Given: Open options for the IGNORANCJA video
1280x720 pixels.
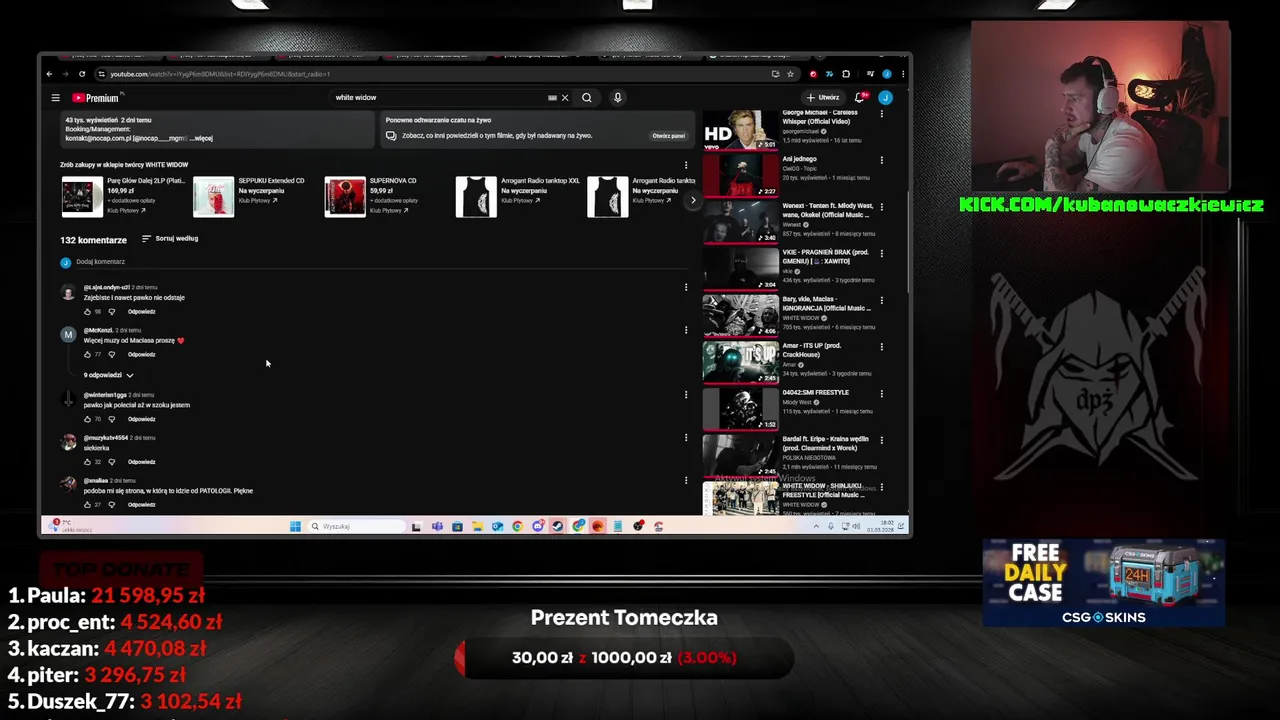Looking at the screenshot, I should click(x=881, y=300).
